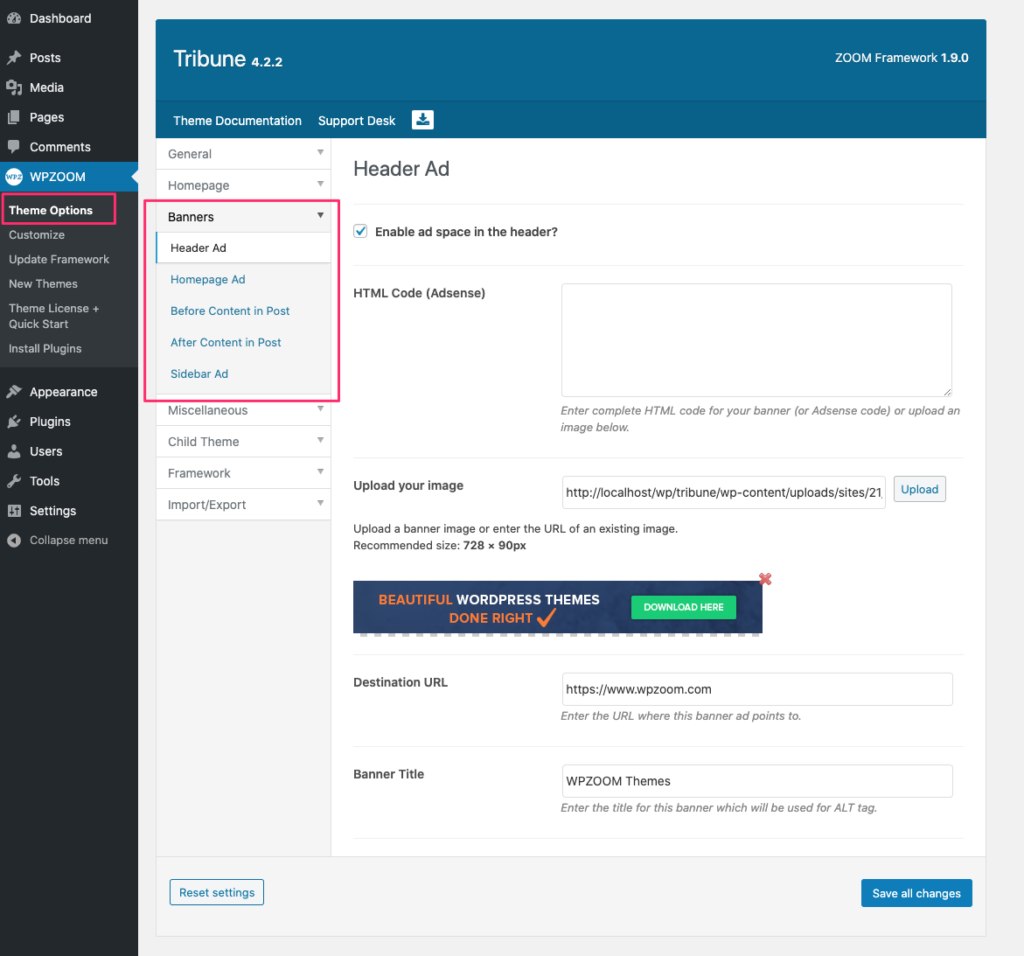Screen dimensions: 1024x956
Task: Click the Collapse menu arrow icon
Action: point(14,540)
